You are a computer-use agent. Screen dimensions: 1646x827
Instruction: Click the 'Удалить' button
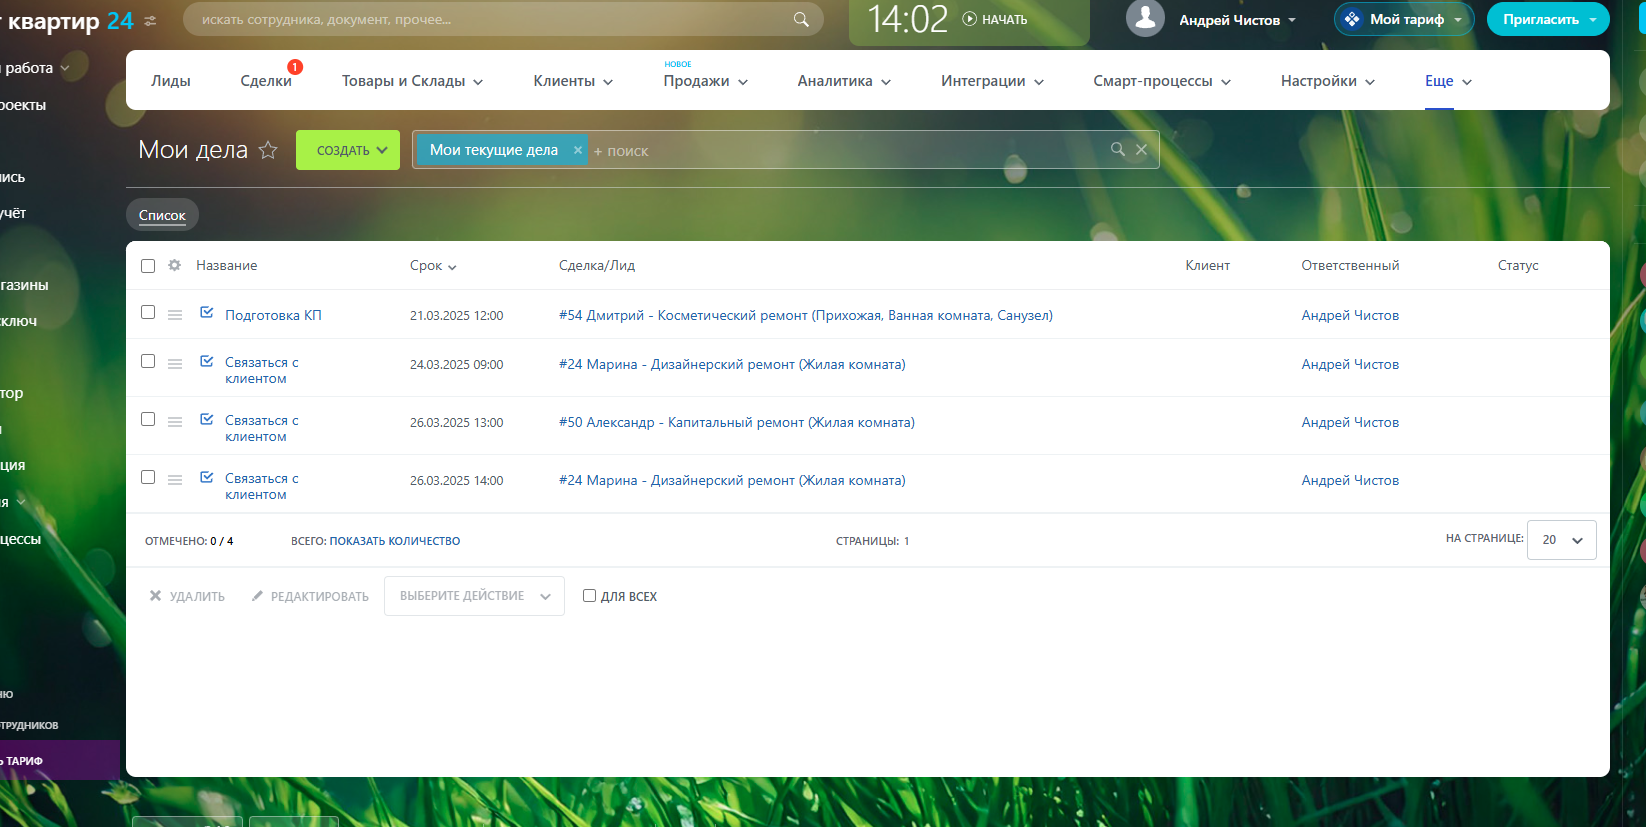pyautogui.click(x=187, y=596)
